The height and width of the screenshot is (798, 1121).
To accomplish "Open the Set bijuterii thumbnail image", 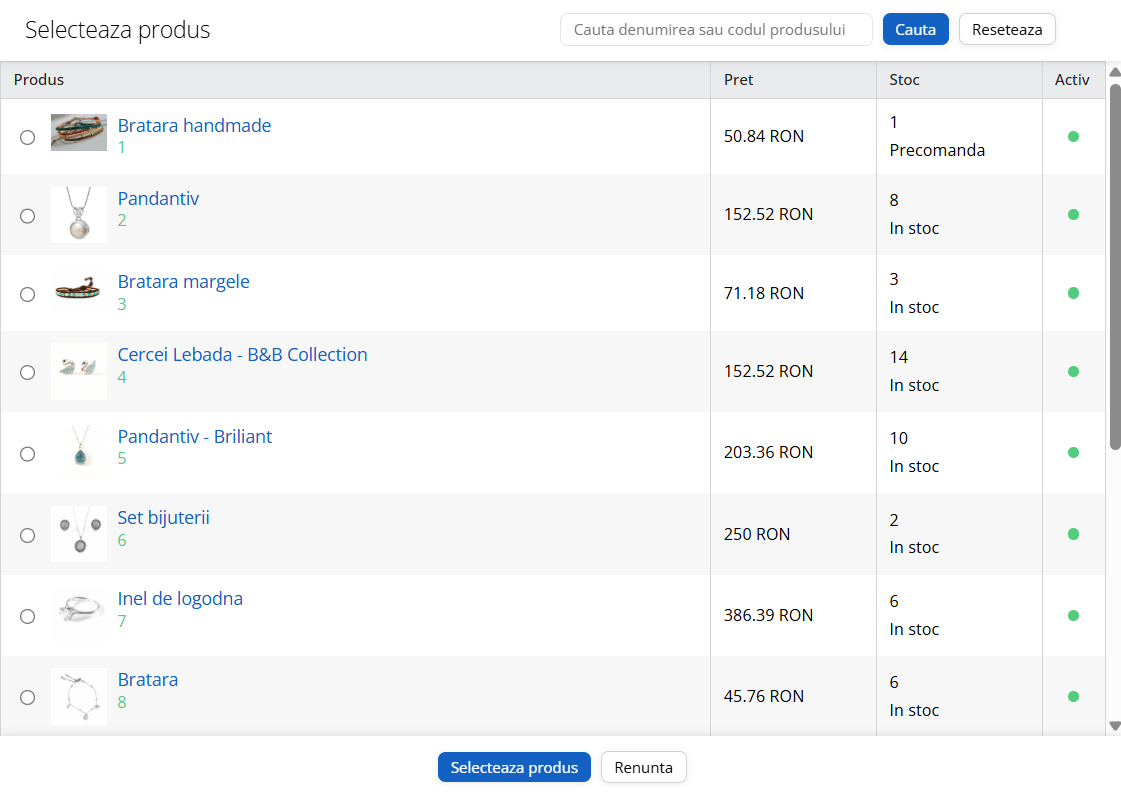I will 79,533.
